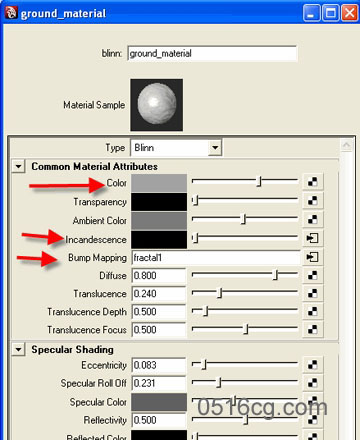Click the Ambient Color slider track
This screenshot has width=360, height=440.
click(245, 219)
